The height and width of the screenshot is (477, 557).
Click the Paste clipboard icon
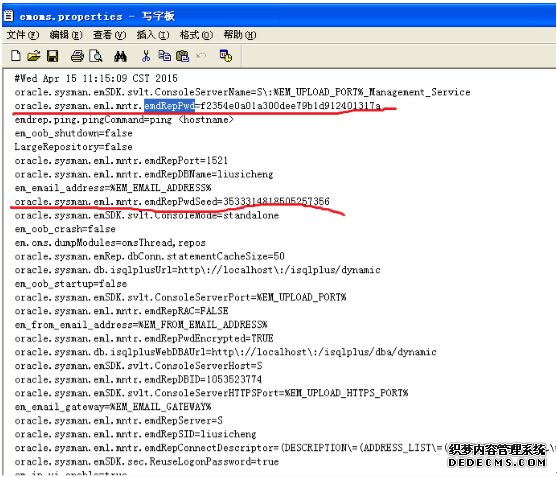(183, 56)
